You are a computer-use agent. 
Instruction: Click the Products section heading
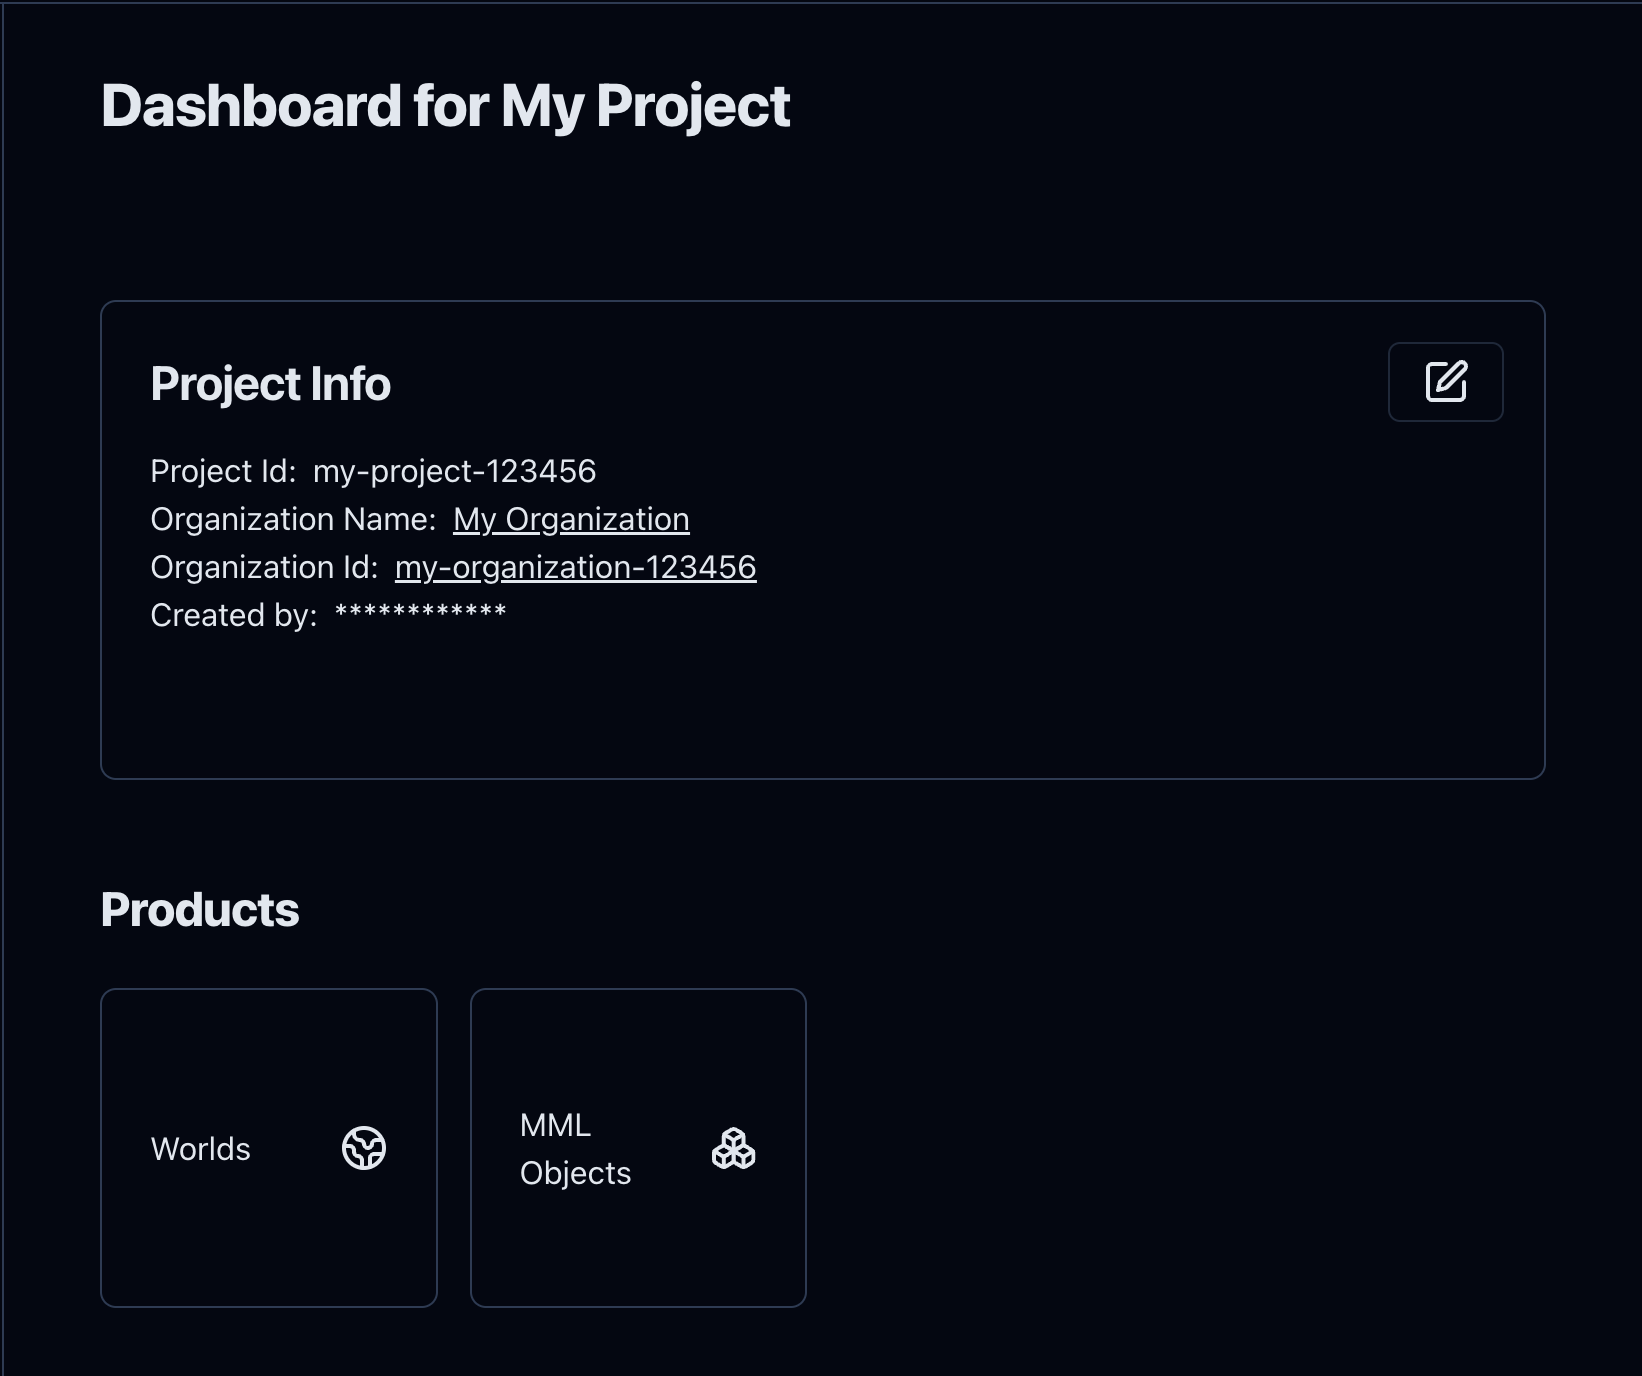(x=200, y=910)
